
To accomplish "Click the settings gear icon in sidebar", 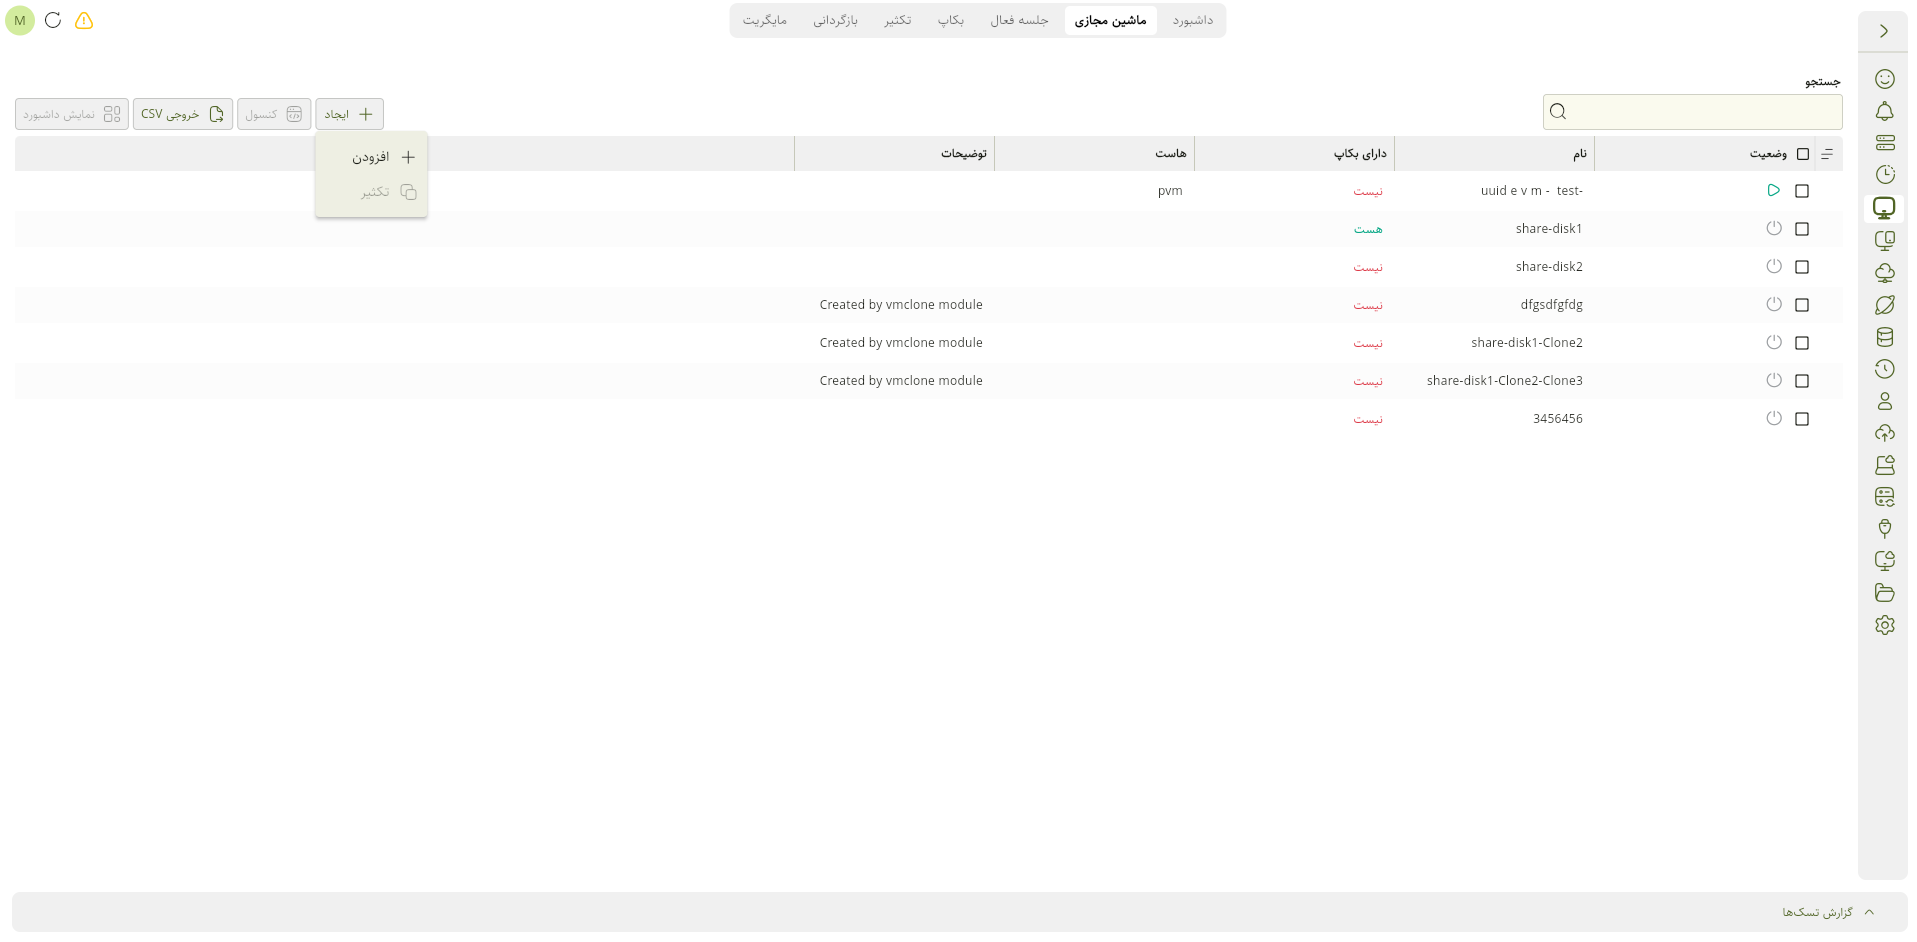I will [x=1884, y=625].
